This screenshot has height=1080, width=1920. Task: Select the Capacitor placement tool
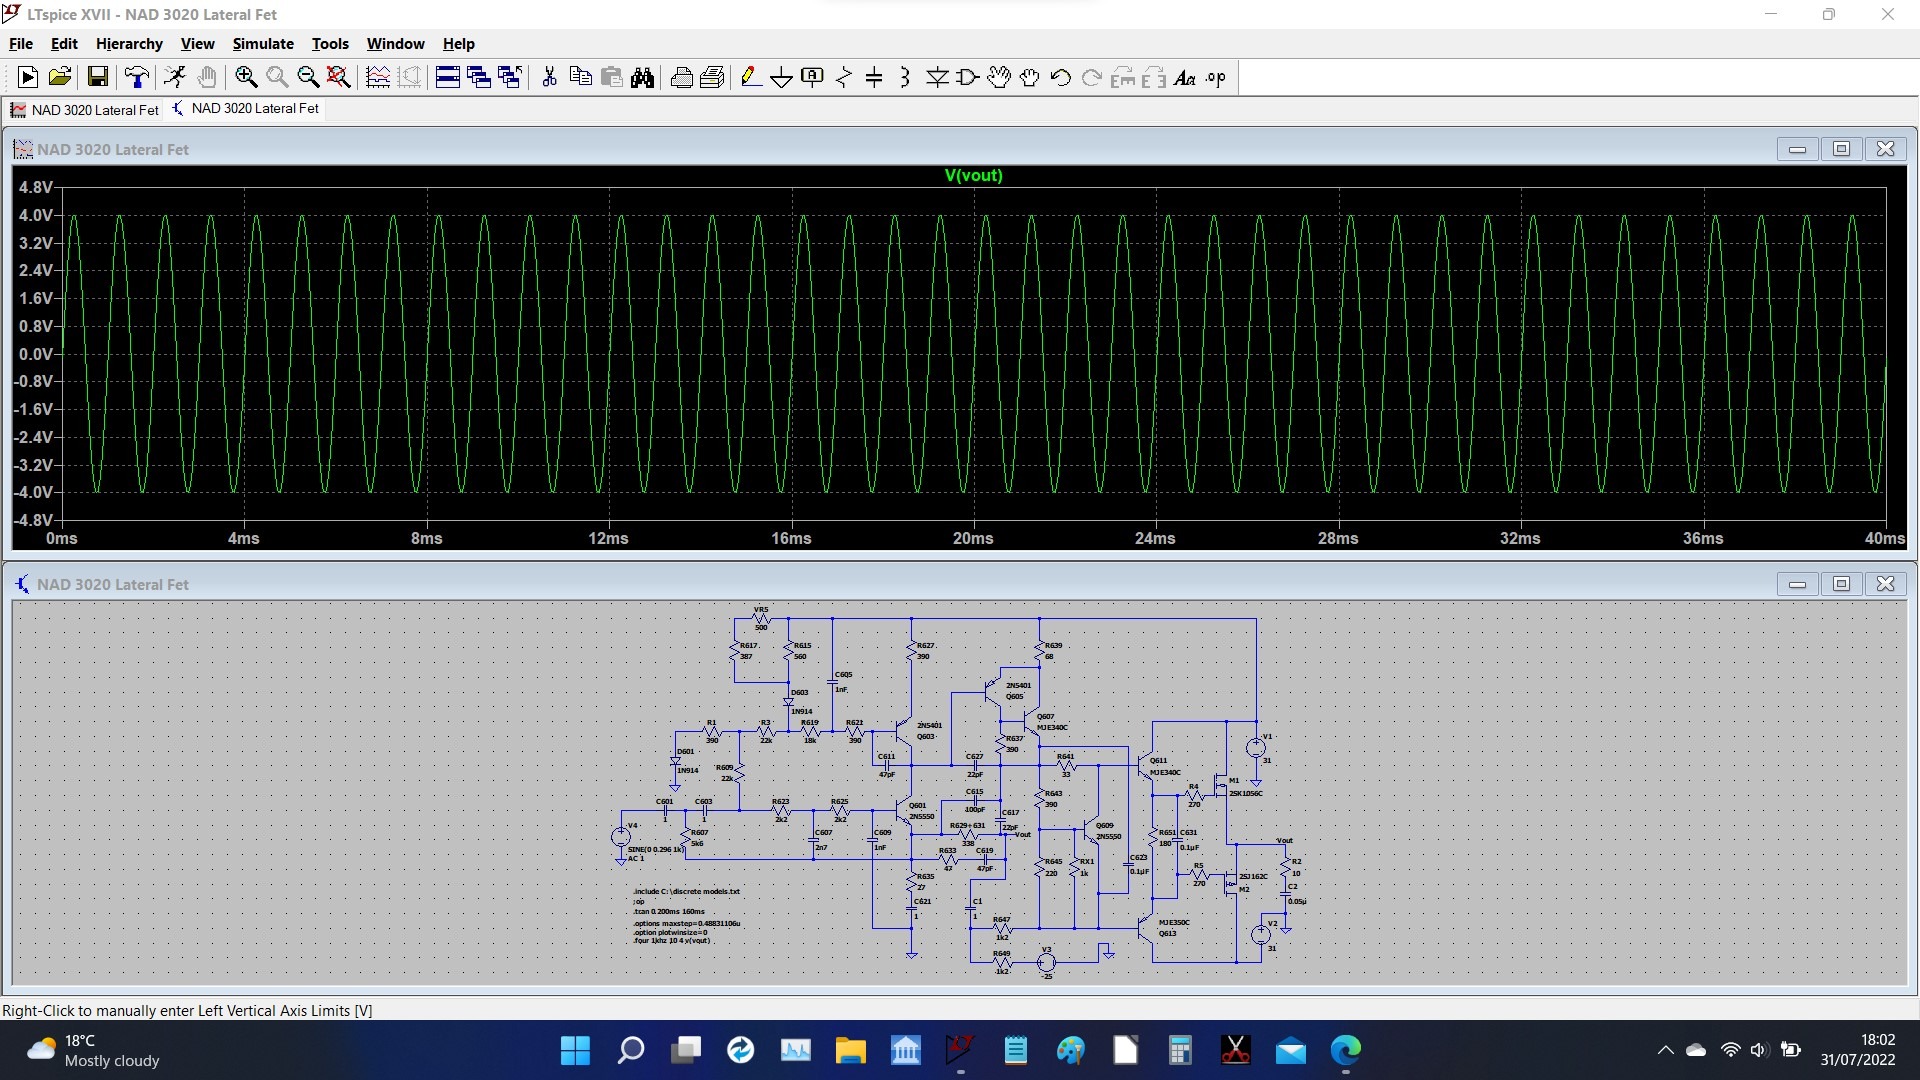pyautogui.click(x=874, y=77)
